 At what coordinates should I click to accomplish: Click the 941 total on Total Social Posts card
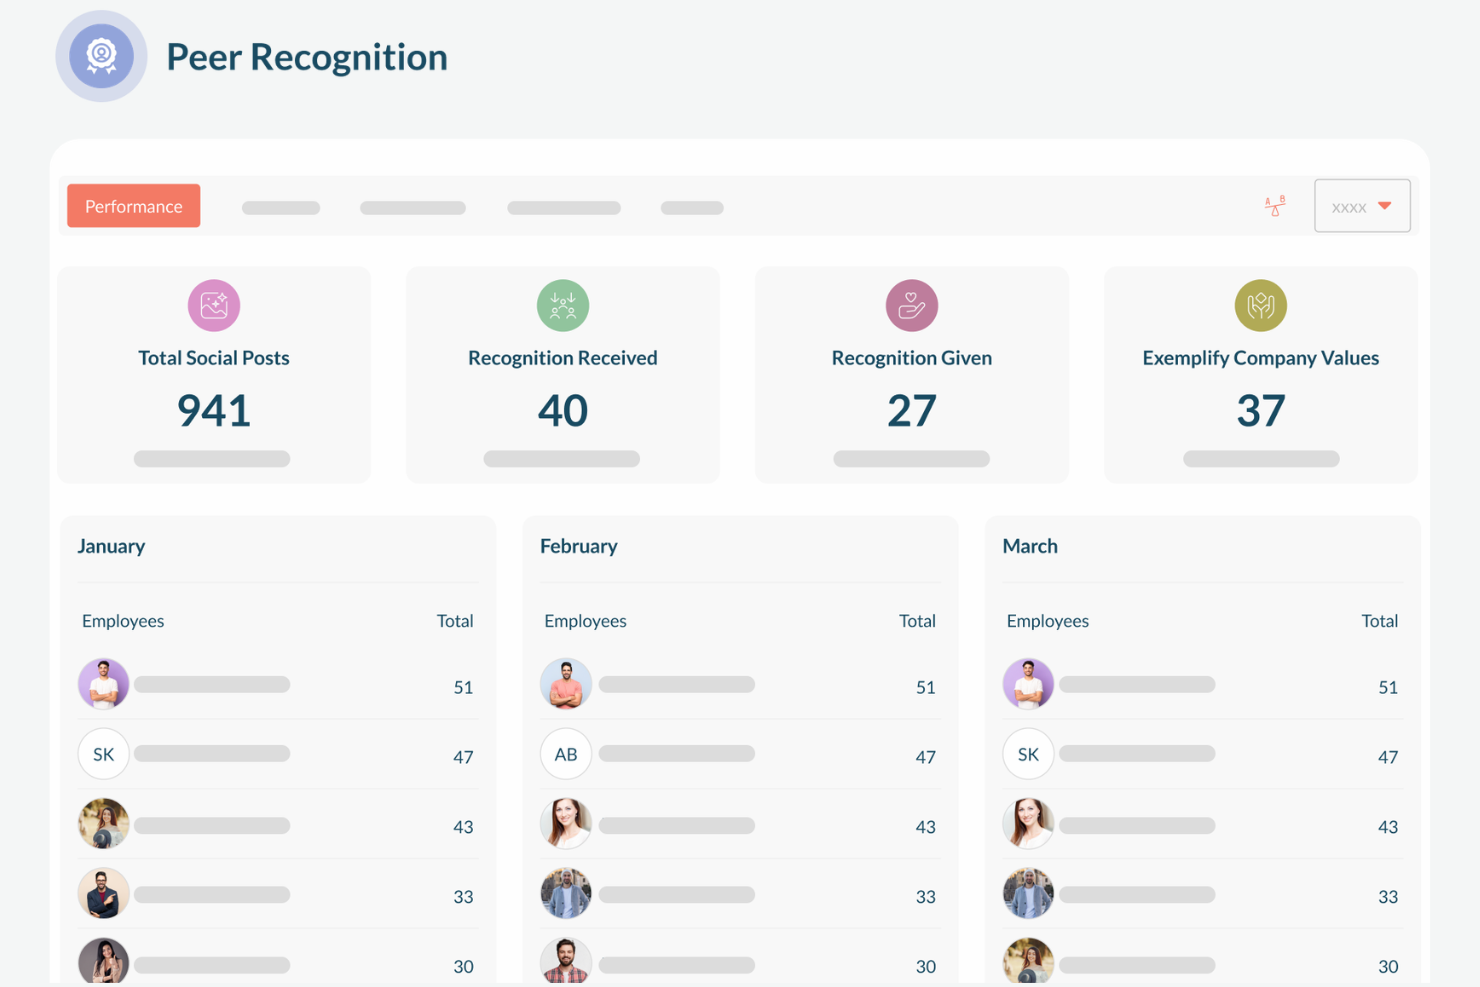213,410
